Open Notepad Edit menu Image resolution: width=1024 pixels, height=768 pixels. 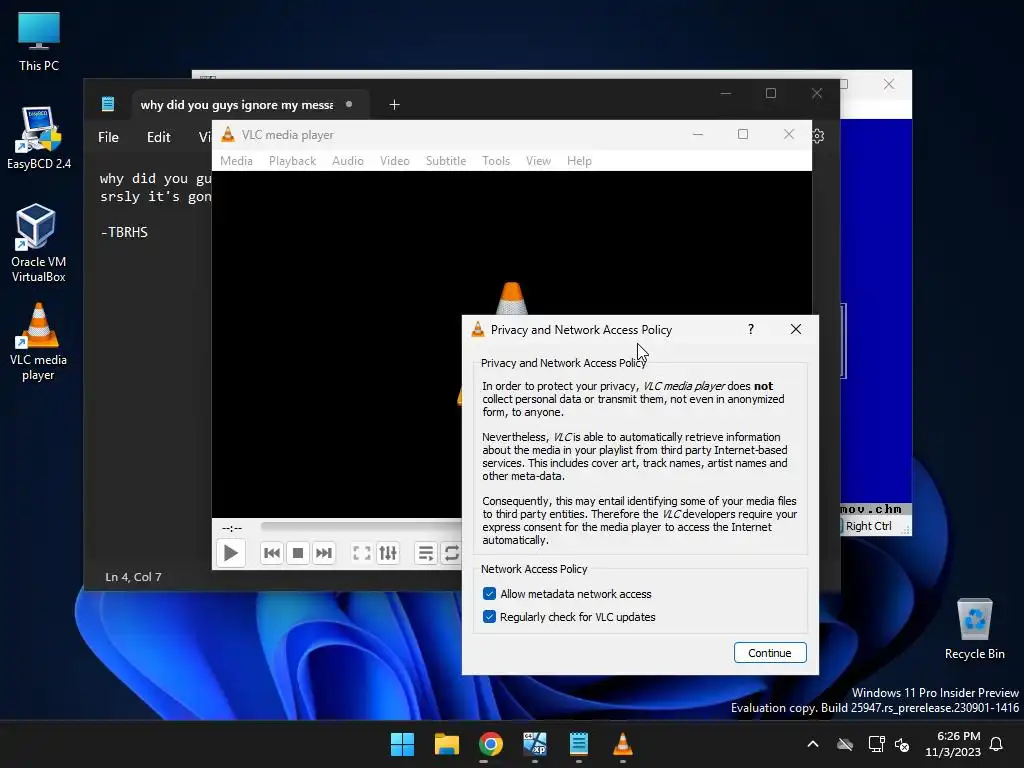pos(159,137)
